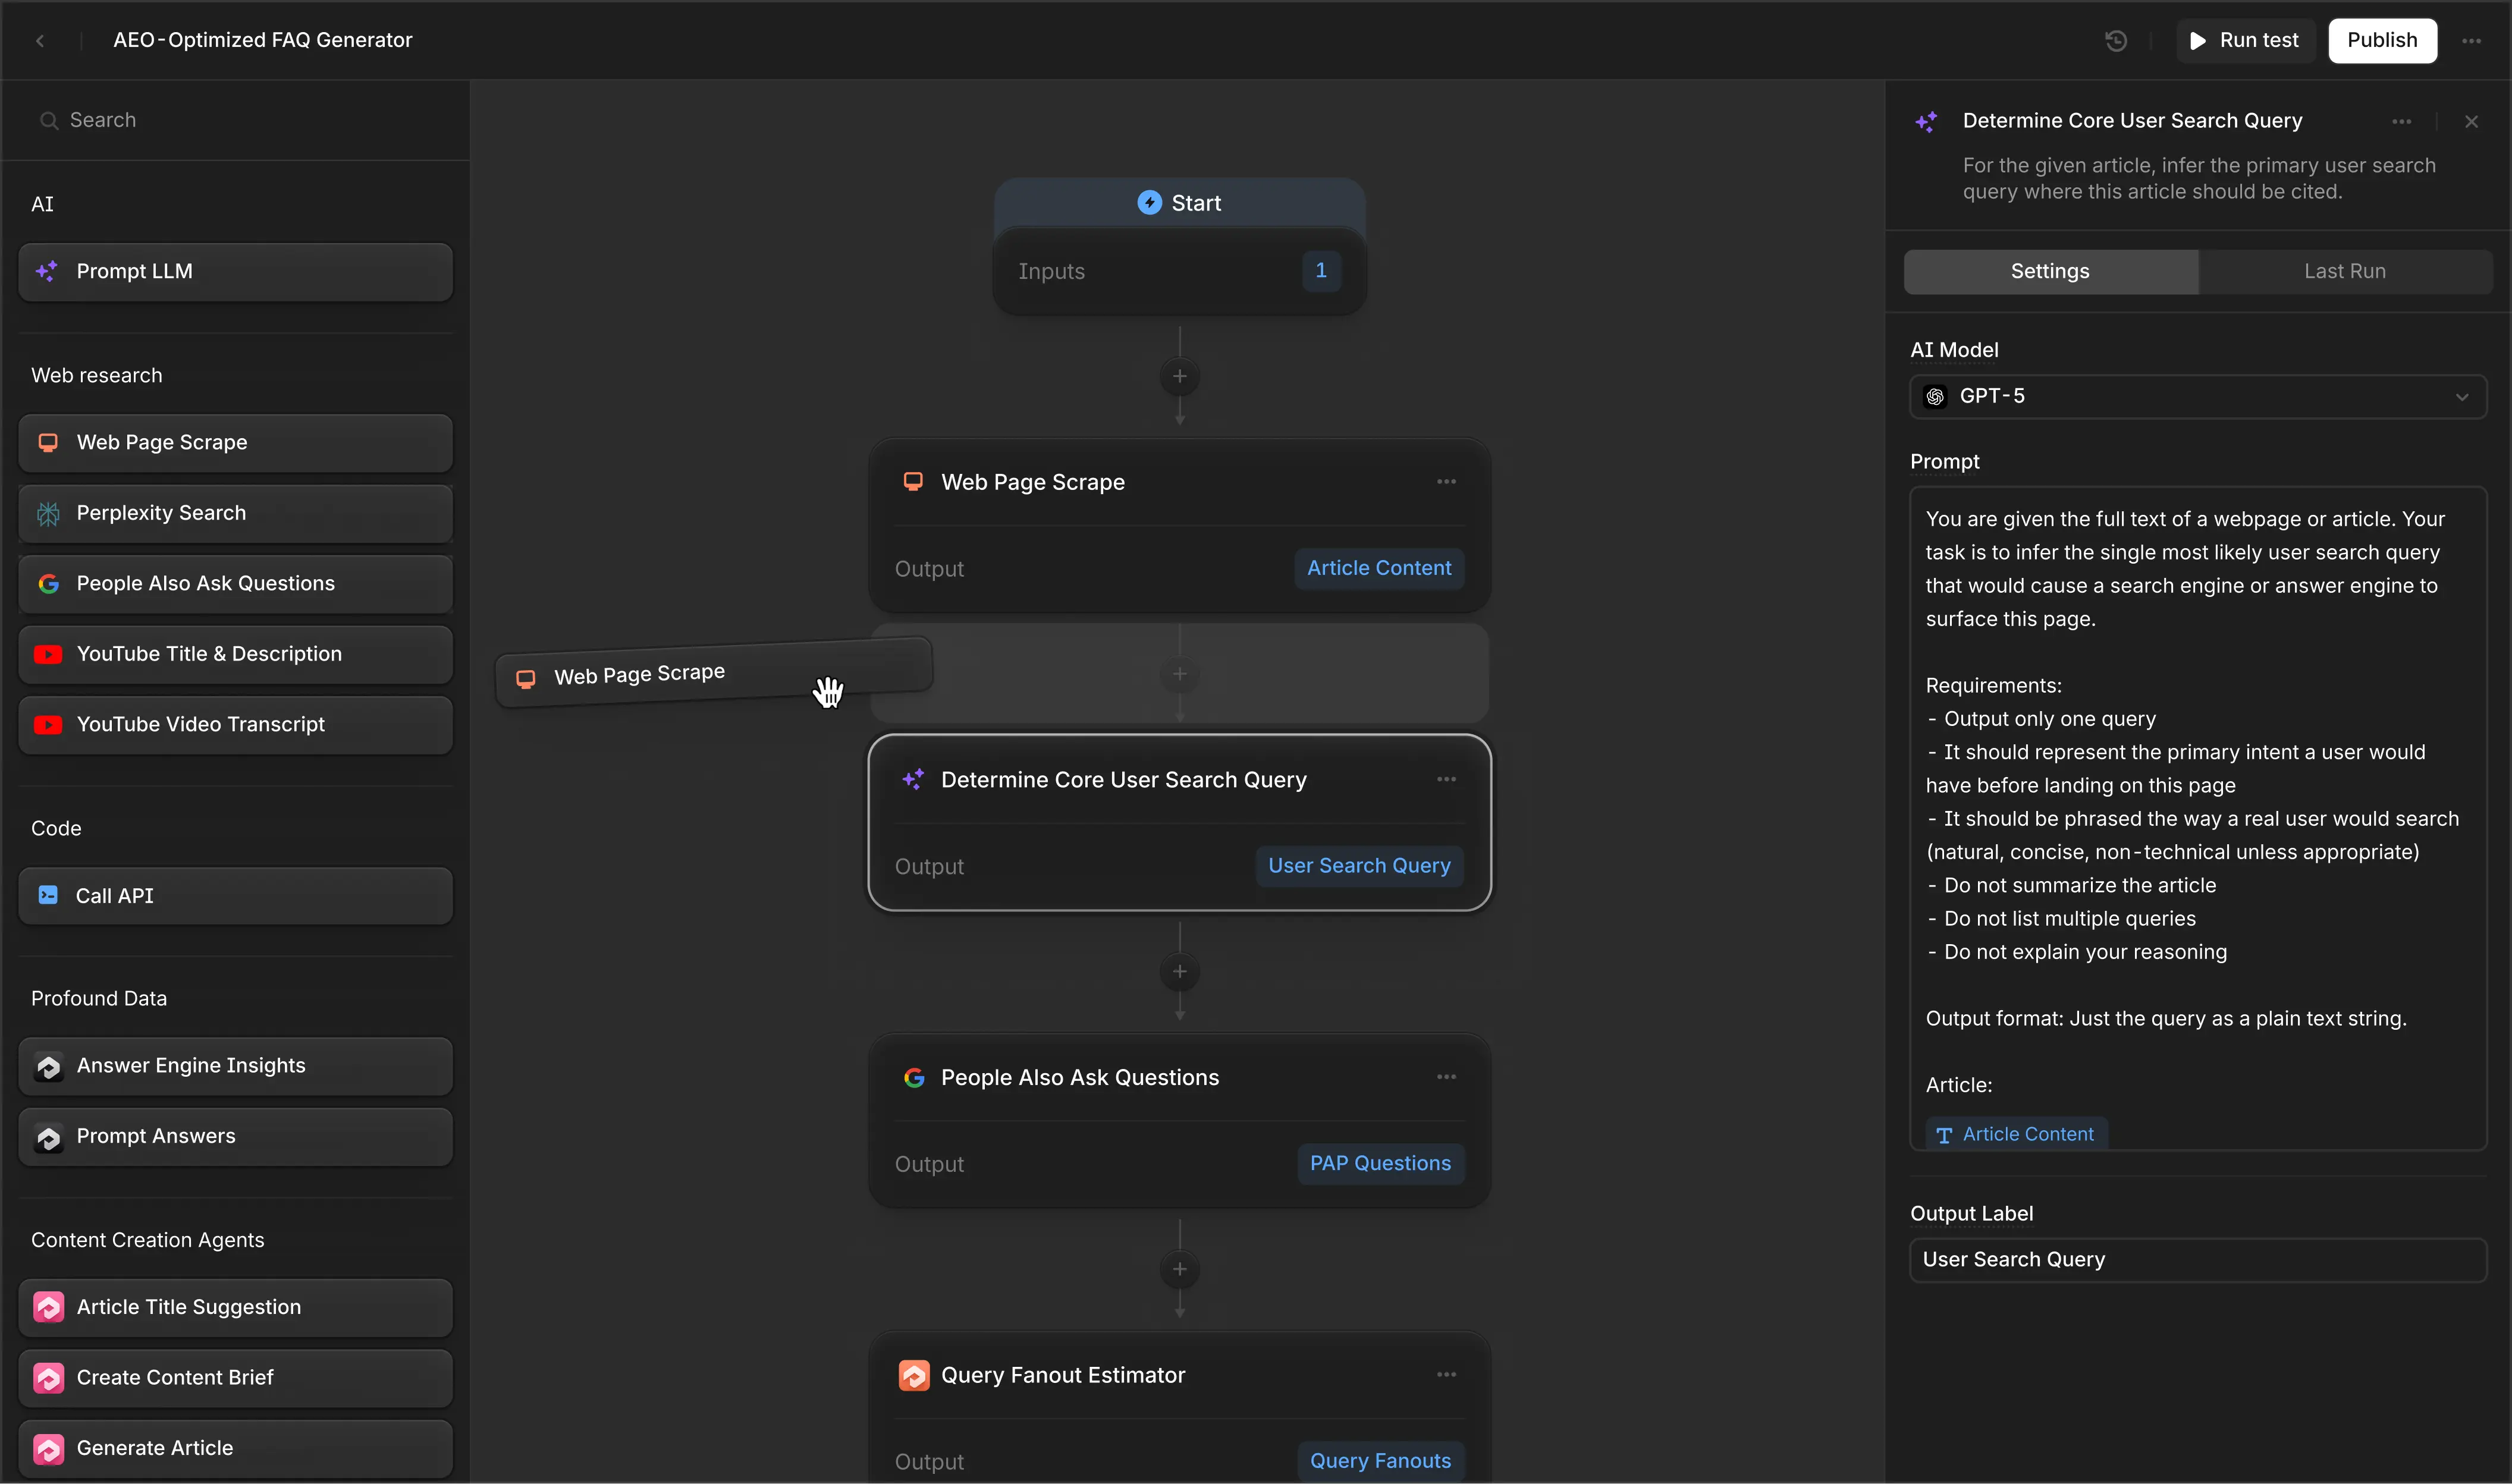Click the Run test button
The image size is (2512, 1484).
pyautogui.click(x=2245, y=40)
